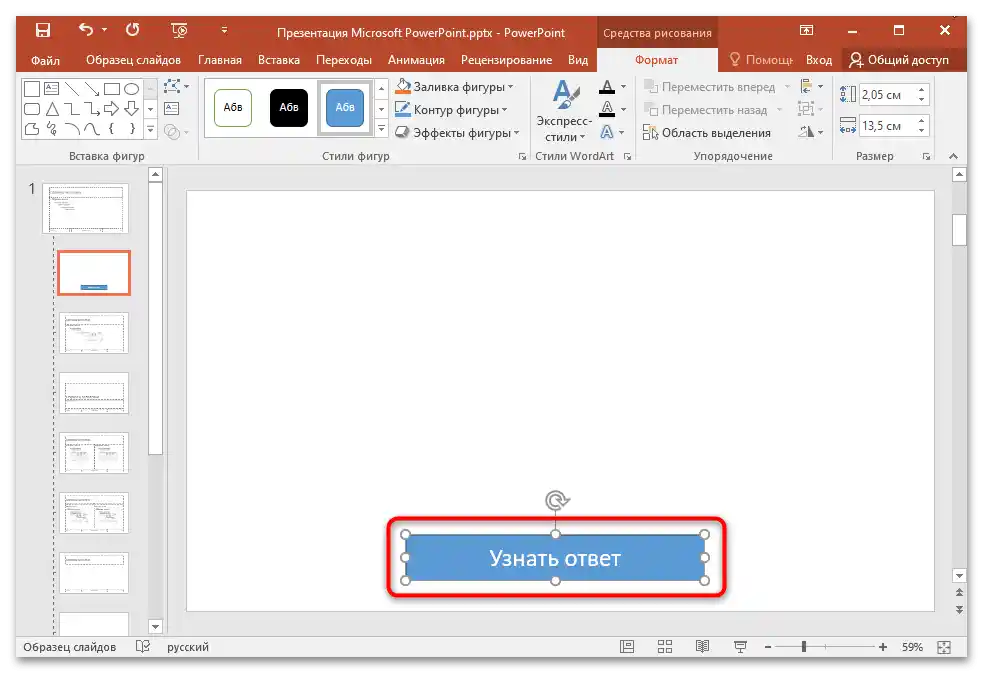
Task: Open the Экспресс-стили WordArt gallery
Action: tap(564, 111)
